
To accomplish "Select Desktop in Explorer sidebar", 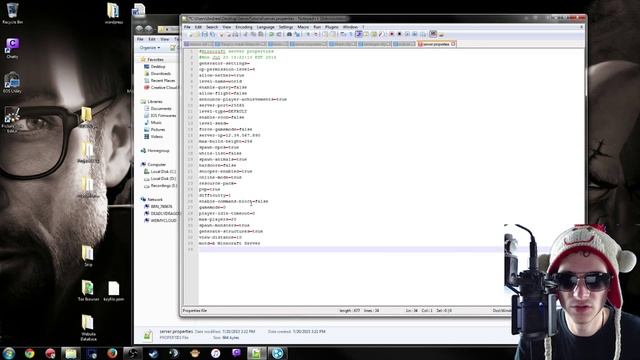I will [x=158, y=67].
